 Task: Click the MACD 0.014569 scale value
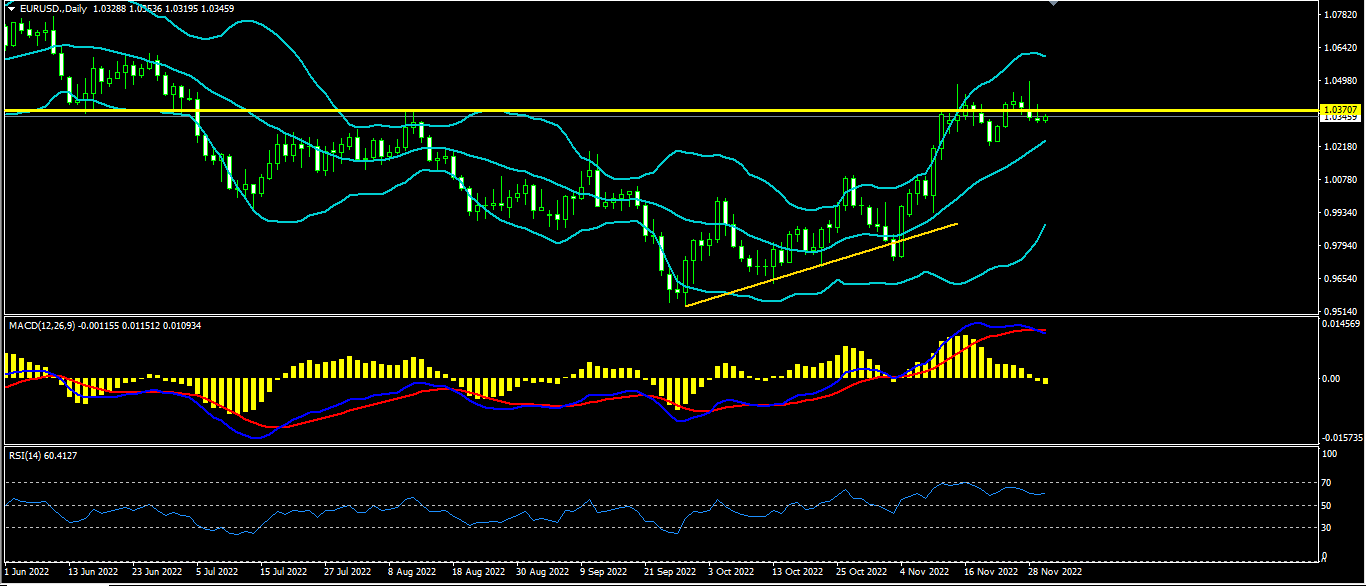(x=1339, y=324)
